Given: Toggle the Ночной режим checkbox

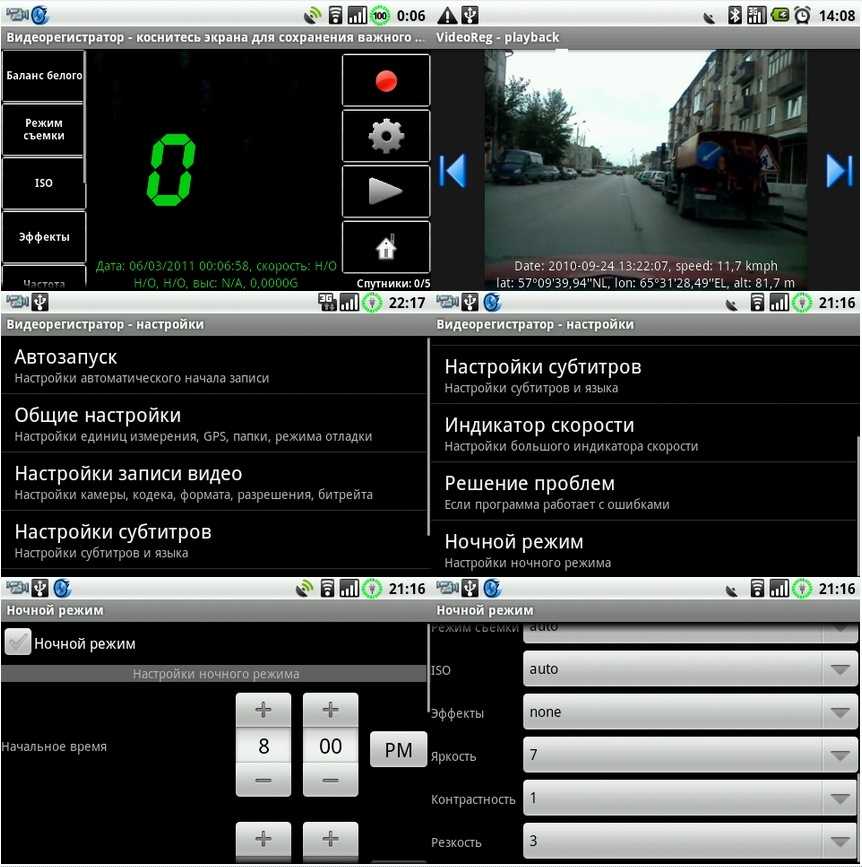Looking at the screenshot, I should (18, 643).
